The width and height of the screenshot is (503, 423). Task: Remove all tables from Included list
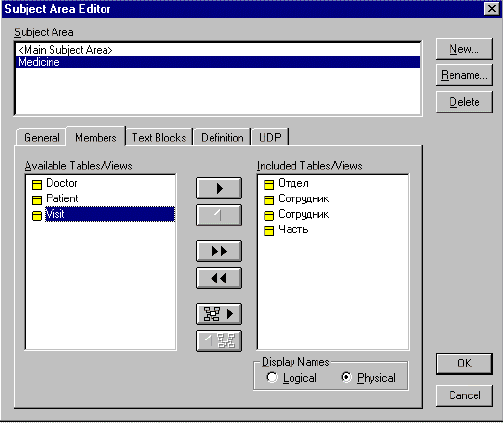coord(219,278)
